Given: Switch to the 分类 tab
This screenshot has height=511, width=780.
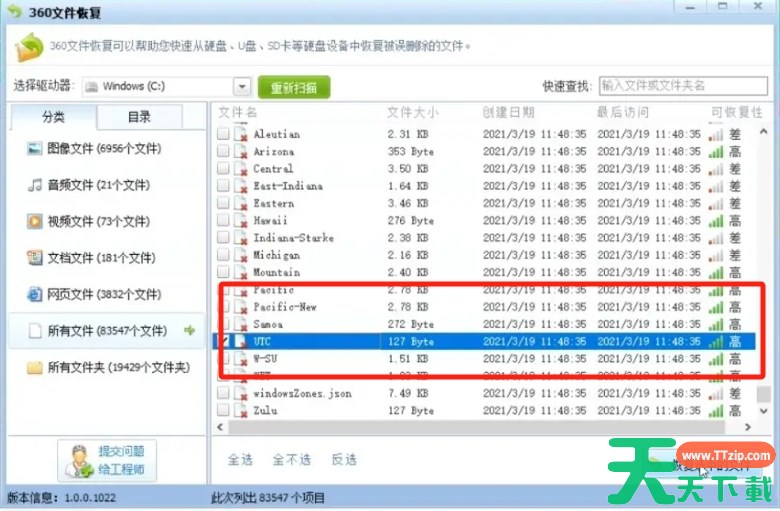Looking at the screenshot, I should click(53, 117).
